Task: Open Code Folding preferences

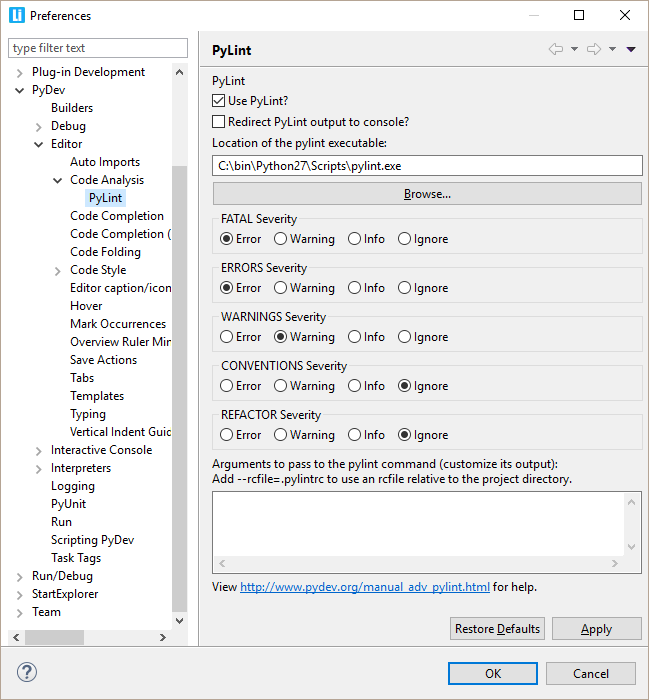Action: [105, 252]
